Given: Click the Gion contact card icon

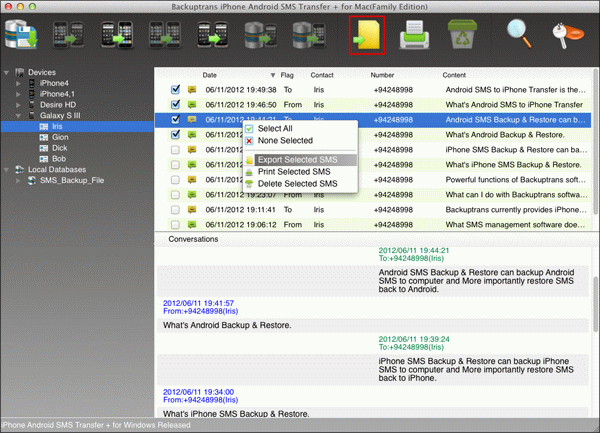Looking at the screenshot, I should pos(44,137).
